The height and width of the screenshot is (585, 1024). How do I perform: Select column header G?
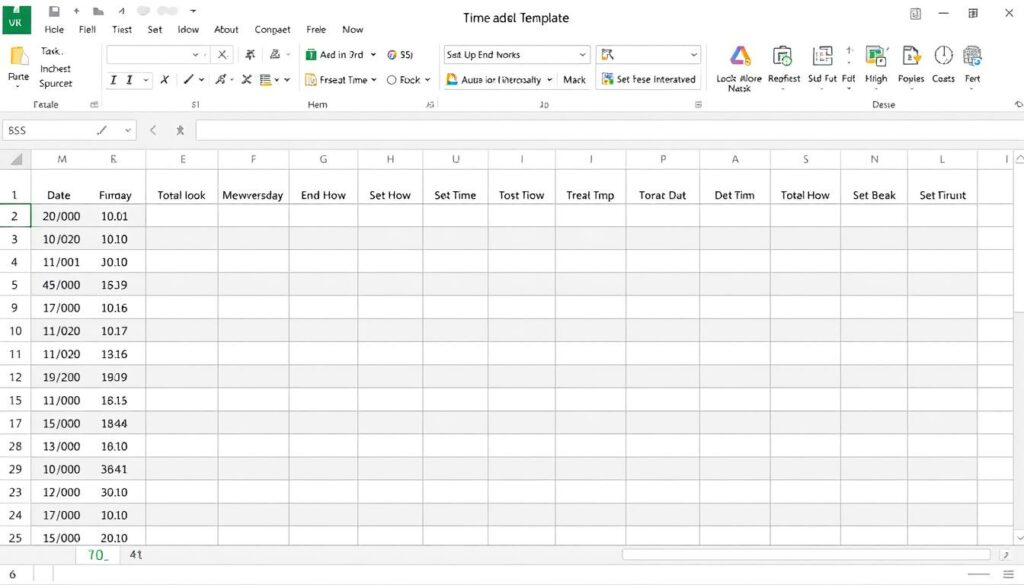point(323,159)
